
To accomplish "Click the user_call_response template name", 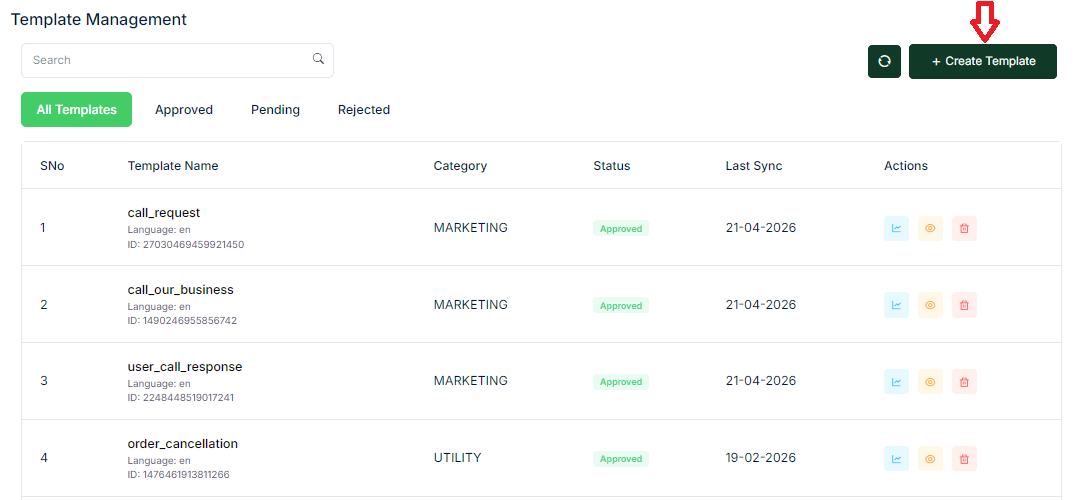I will pos(185,367).
